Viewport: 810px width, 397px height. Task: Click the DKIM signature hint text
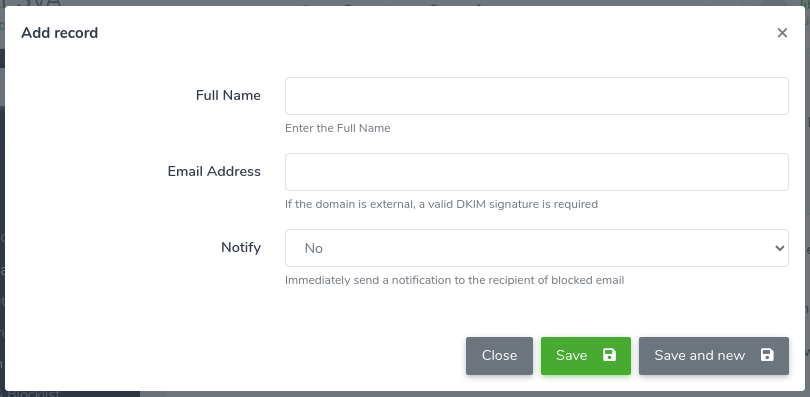click(441, 204)
